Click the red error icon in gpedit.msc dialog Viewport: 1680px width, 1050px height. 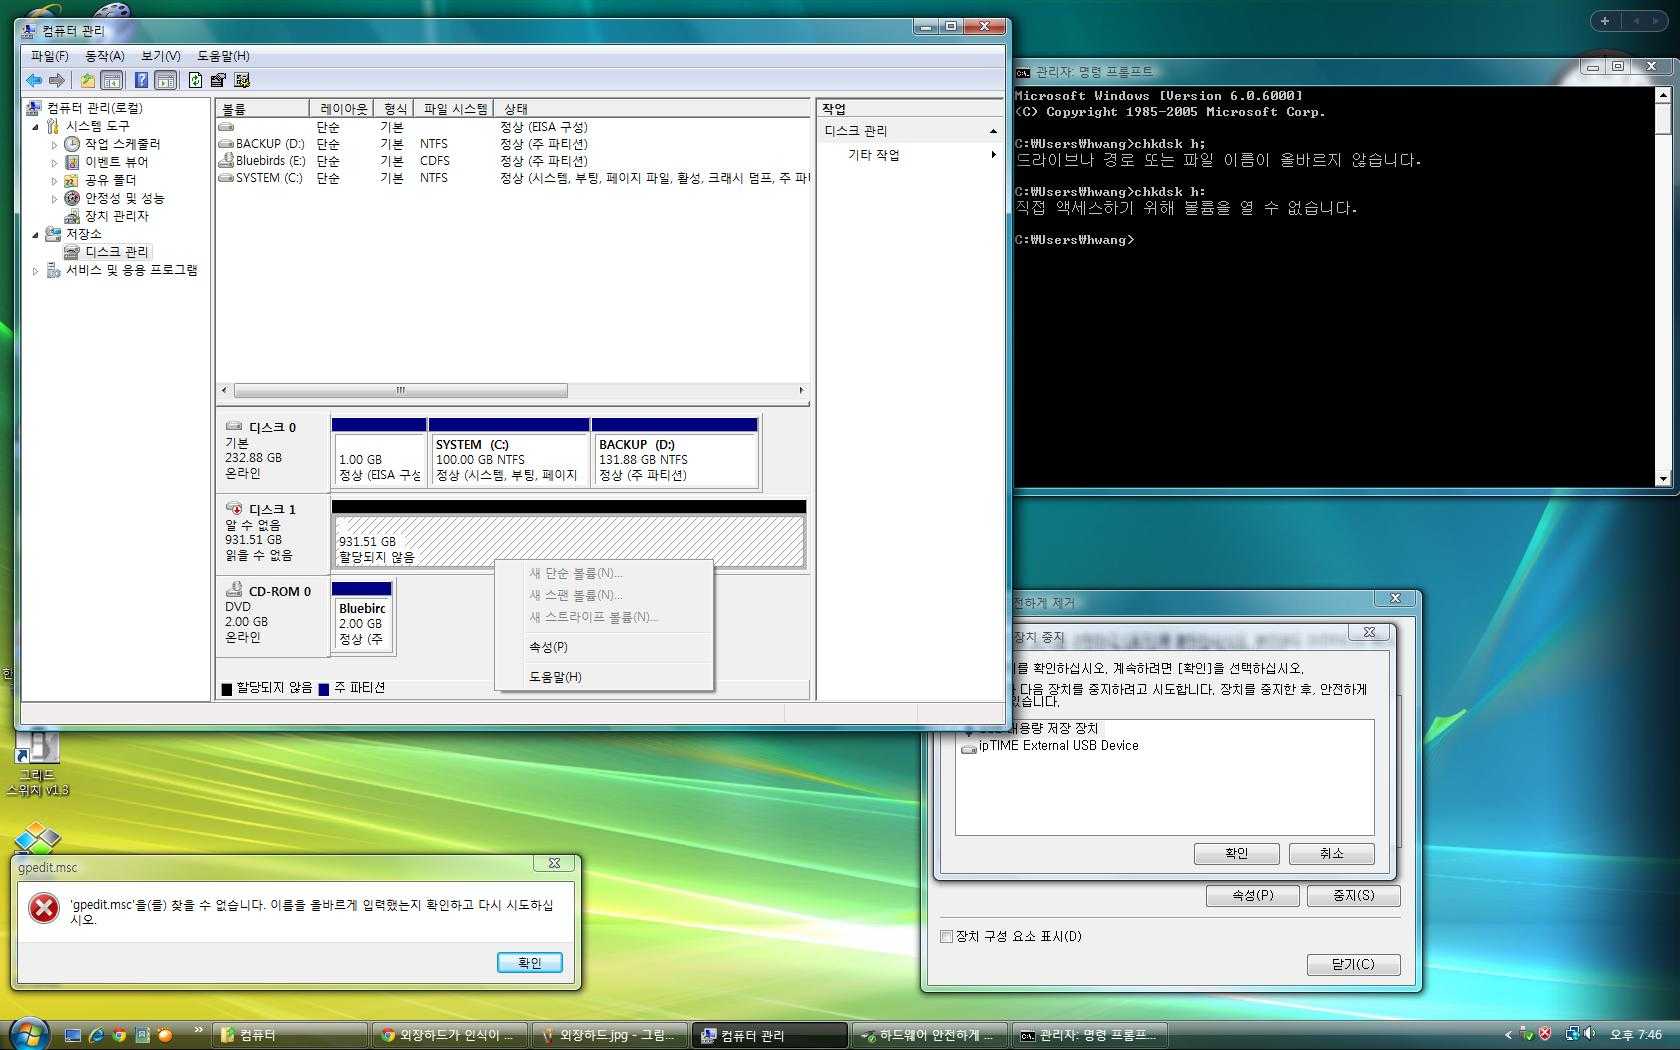coord(44,908)
